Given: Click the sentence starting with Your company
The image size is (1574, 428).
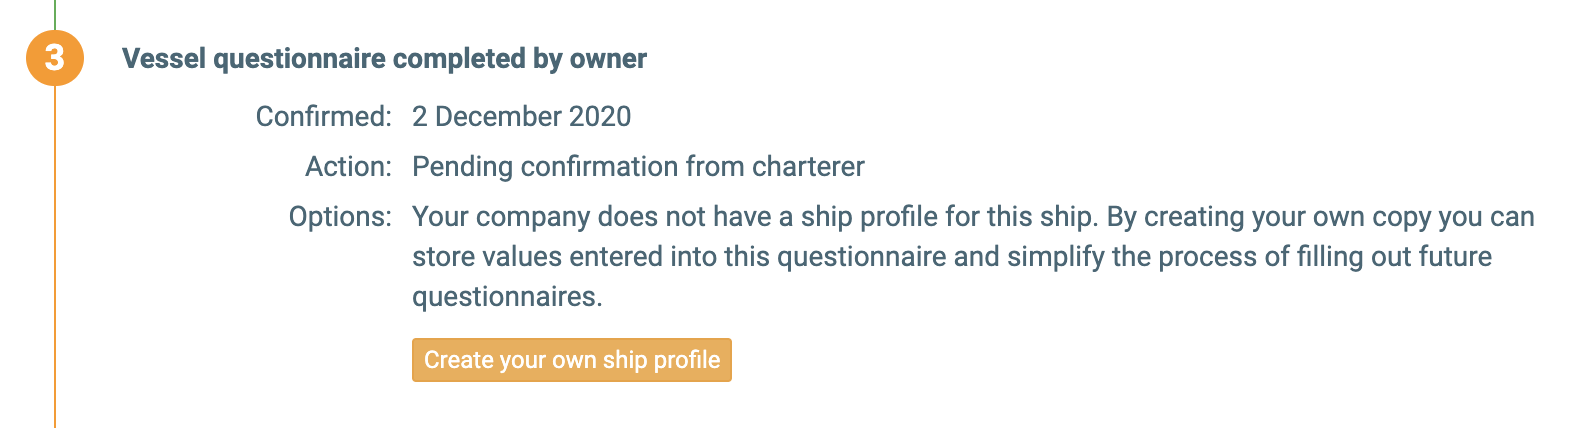Looking at the screenshot, I should point(750,217).
